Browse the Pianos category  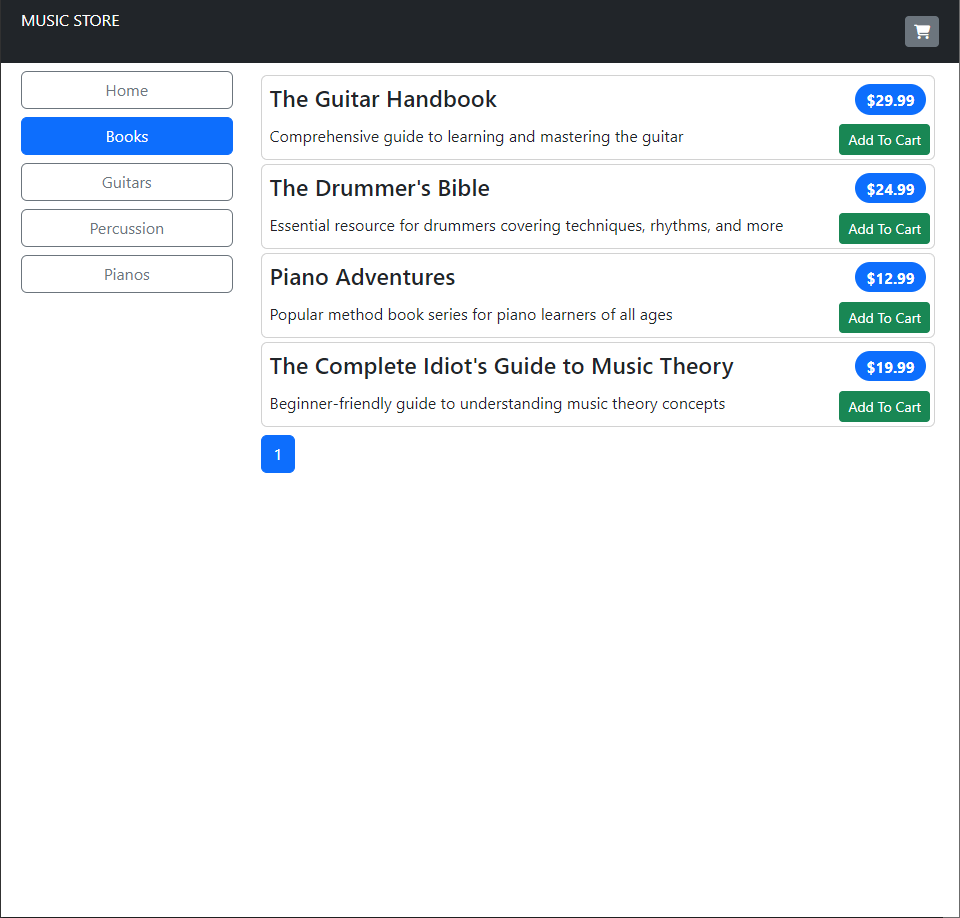click(x=127, y=274)
